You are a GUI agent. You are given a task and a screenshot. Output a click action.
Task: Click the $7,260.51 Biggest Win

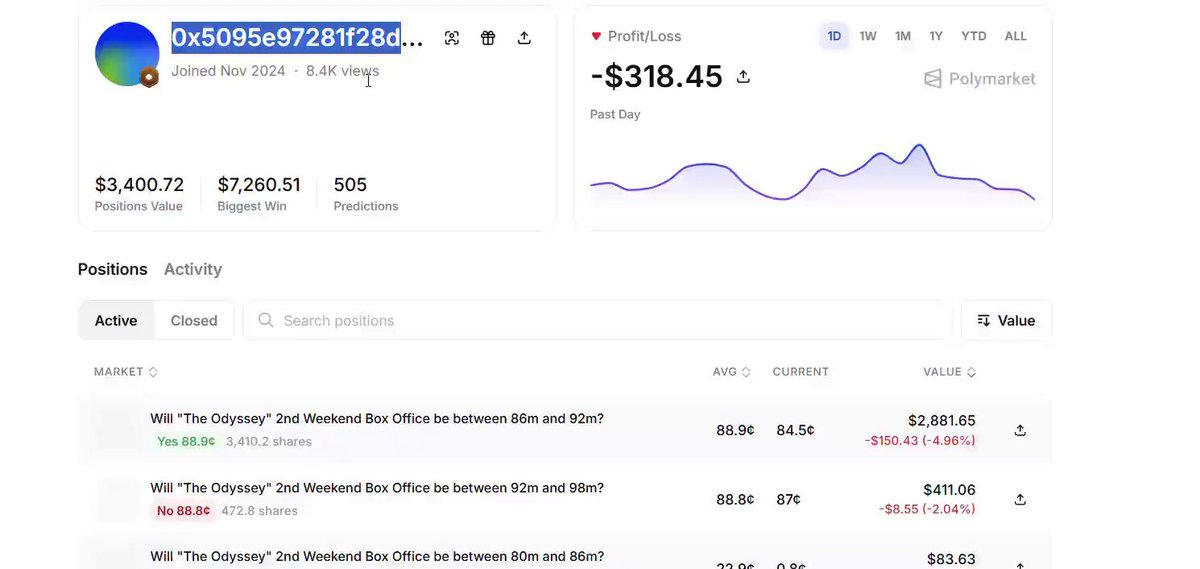[x=259, y=185]
